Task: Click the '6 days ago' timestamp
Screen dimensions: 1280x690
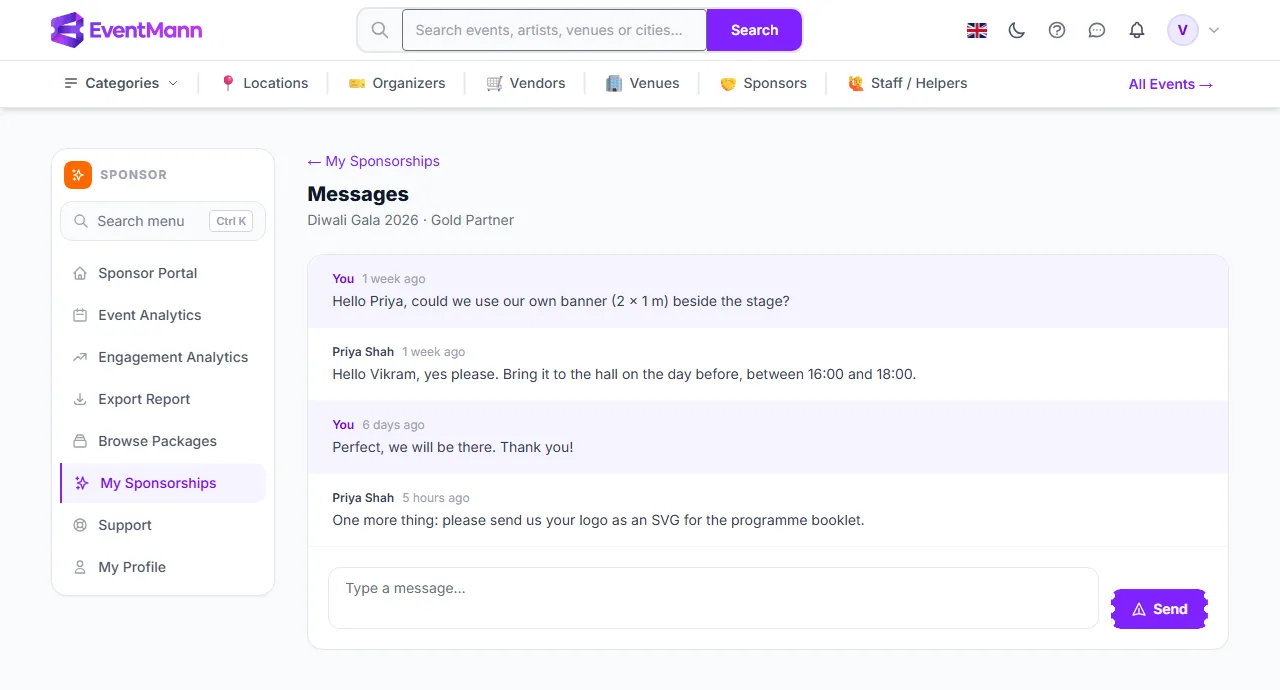Action: pyautogui.click(x=394, y=425)
